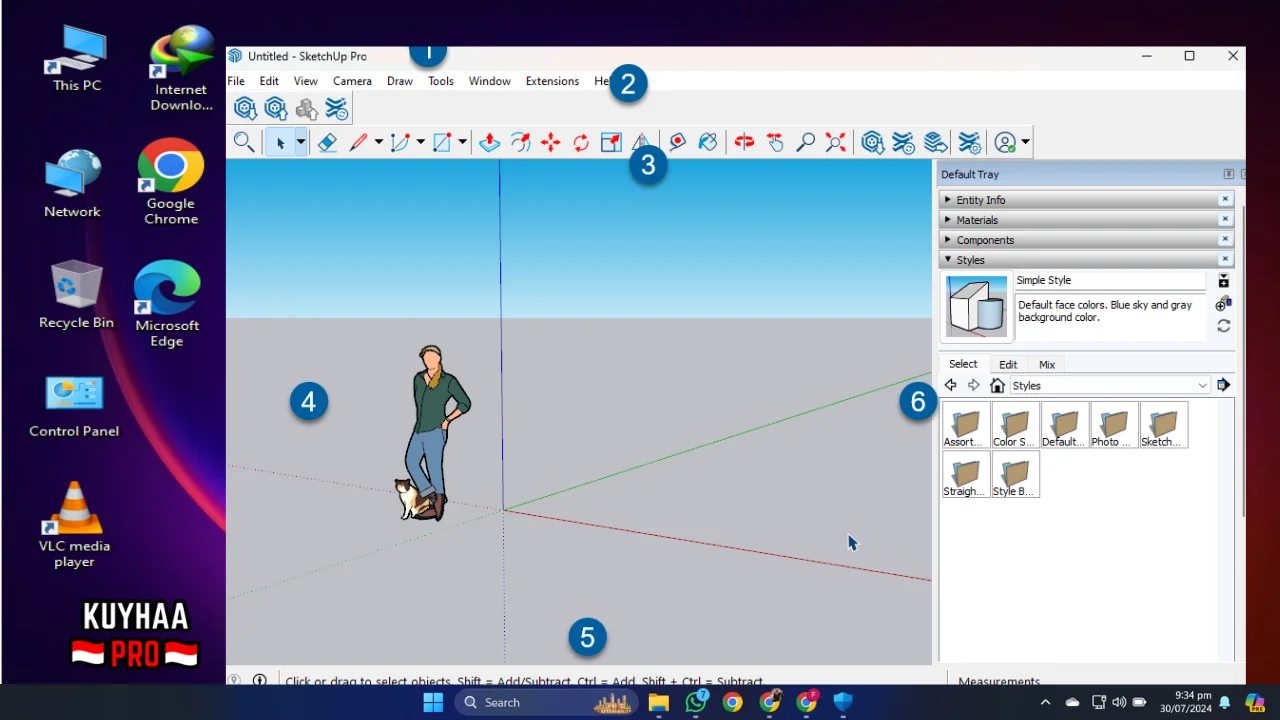Open the Extension Manager icon

tap(969, 143)
